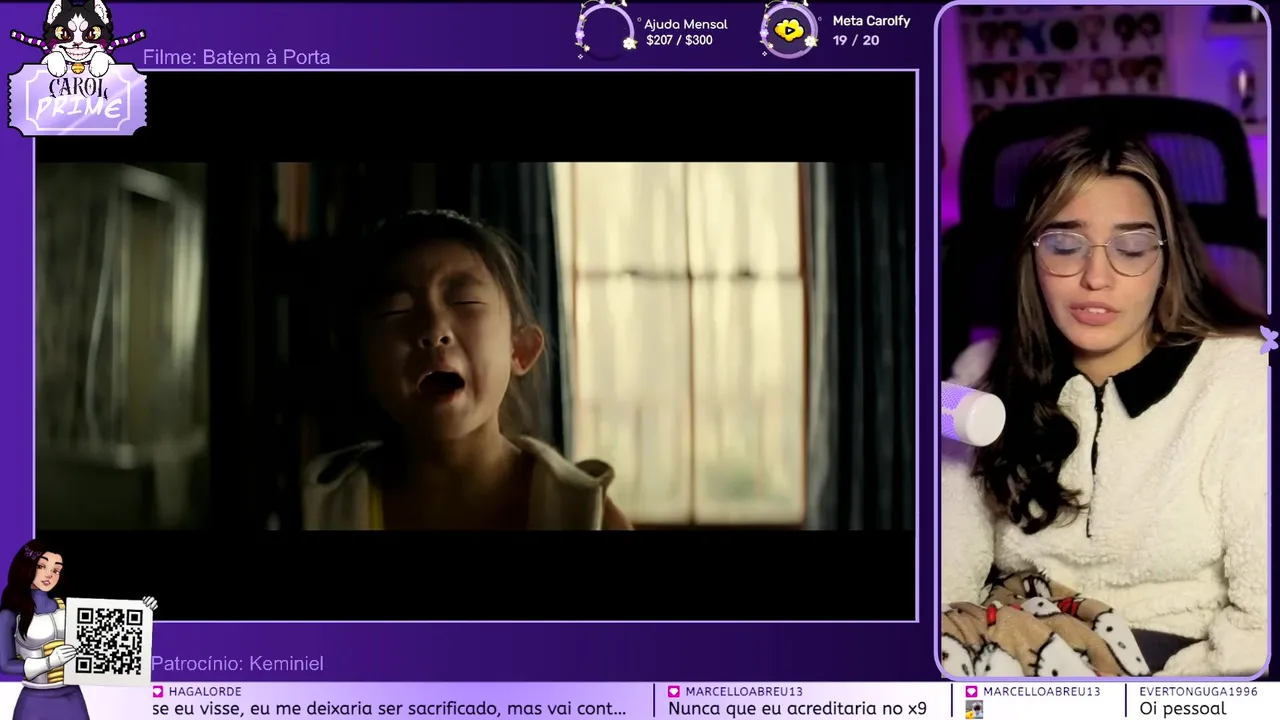Click the 'Ajuda Mensal' label
The image size is (1280, 720).
(x=685, y=24)
